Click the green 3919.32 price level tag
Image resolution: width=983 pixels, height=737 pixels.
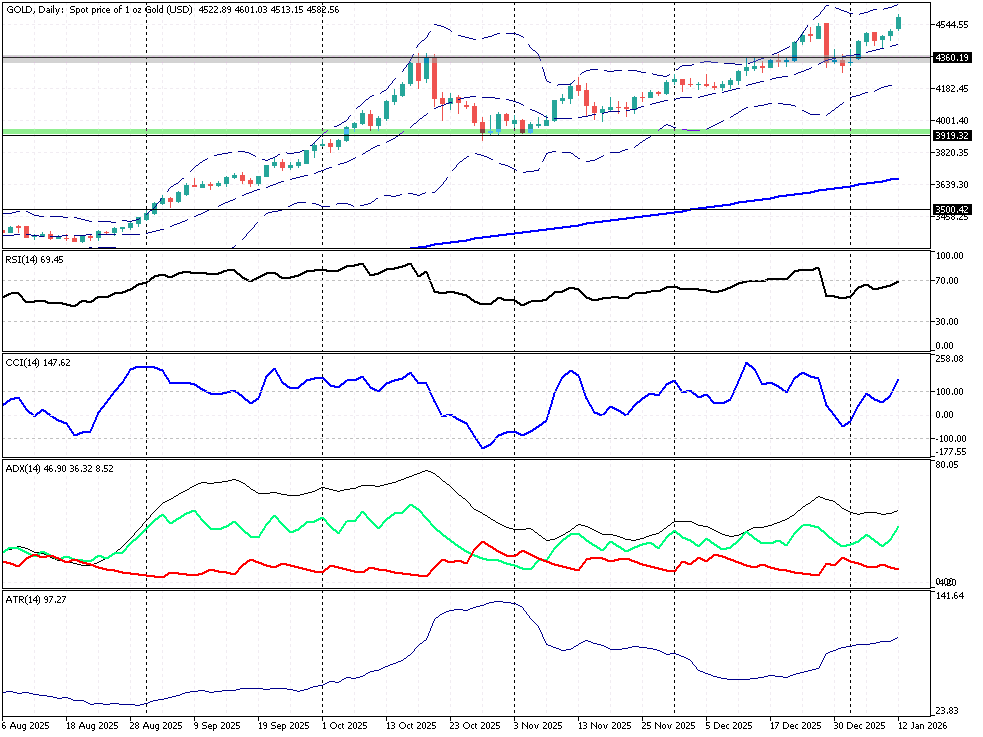pyautogui.click(x=951, y=134)
